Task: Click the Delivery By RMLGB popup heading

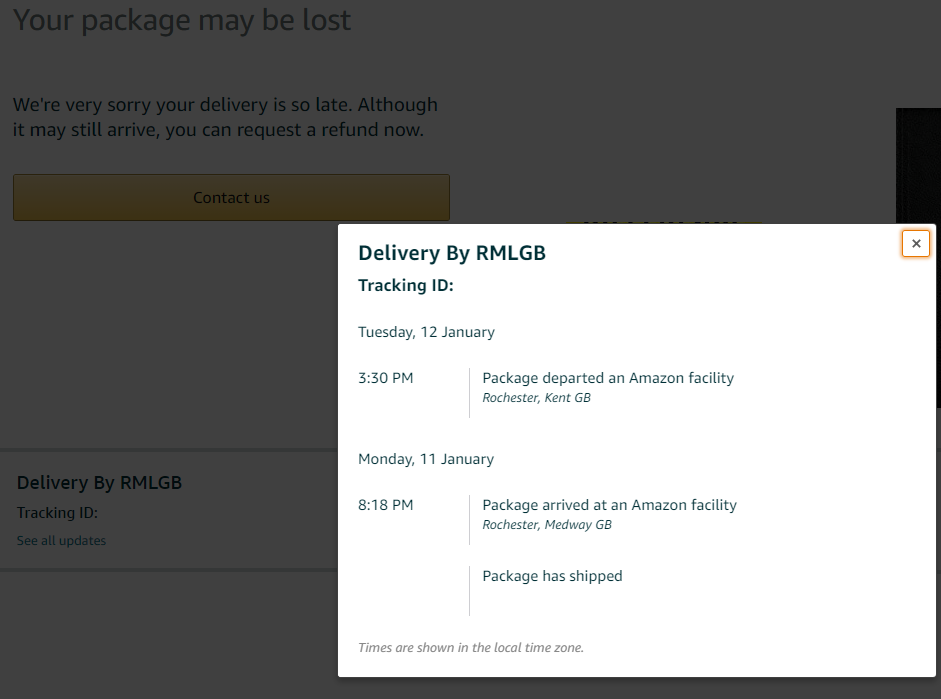Action: click(x=452, y=253)
